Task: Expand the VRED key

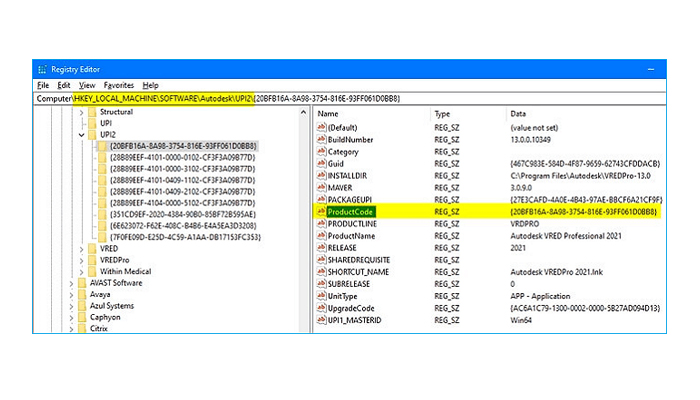Action: pyautogui.click(x=81, y=249)
